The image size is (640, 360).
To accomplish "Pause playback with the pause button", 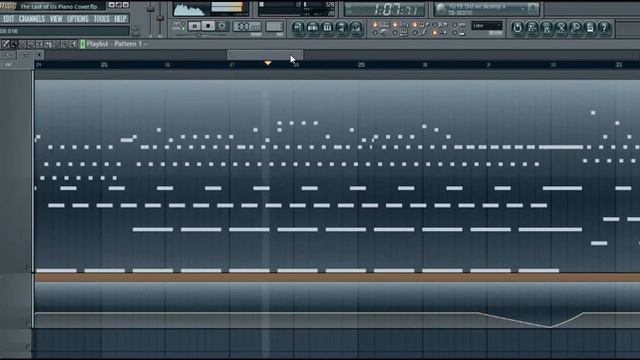I will click(195, 26).
